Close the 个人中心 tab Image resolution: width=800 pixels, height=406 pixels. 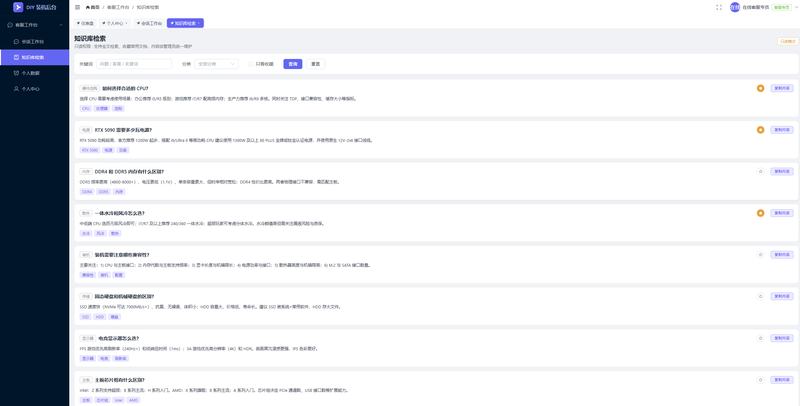126,23
